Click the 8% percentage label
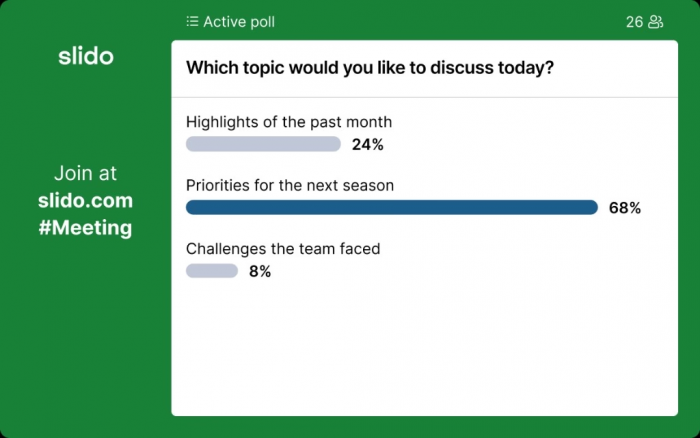Image resolution: width=700 pixels, height=438 pixels. pos(260,271)
